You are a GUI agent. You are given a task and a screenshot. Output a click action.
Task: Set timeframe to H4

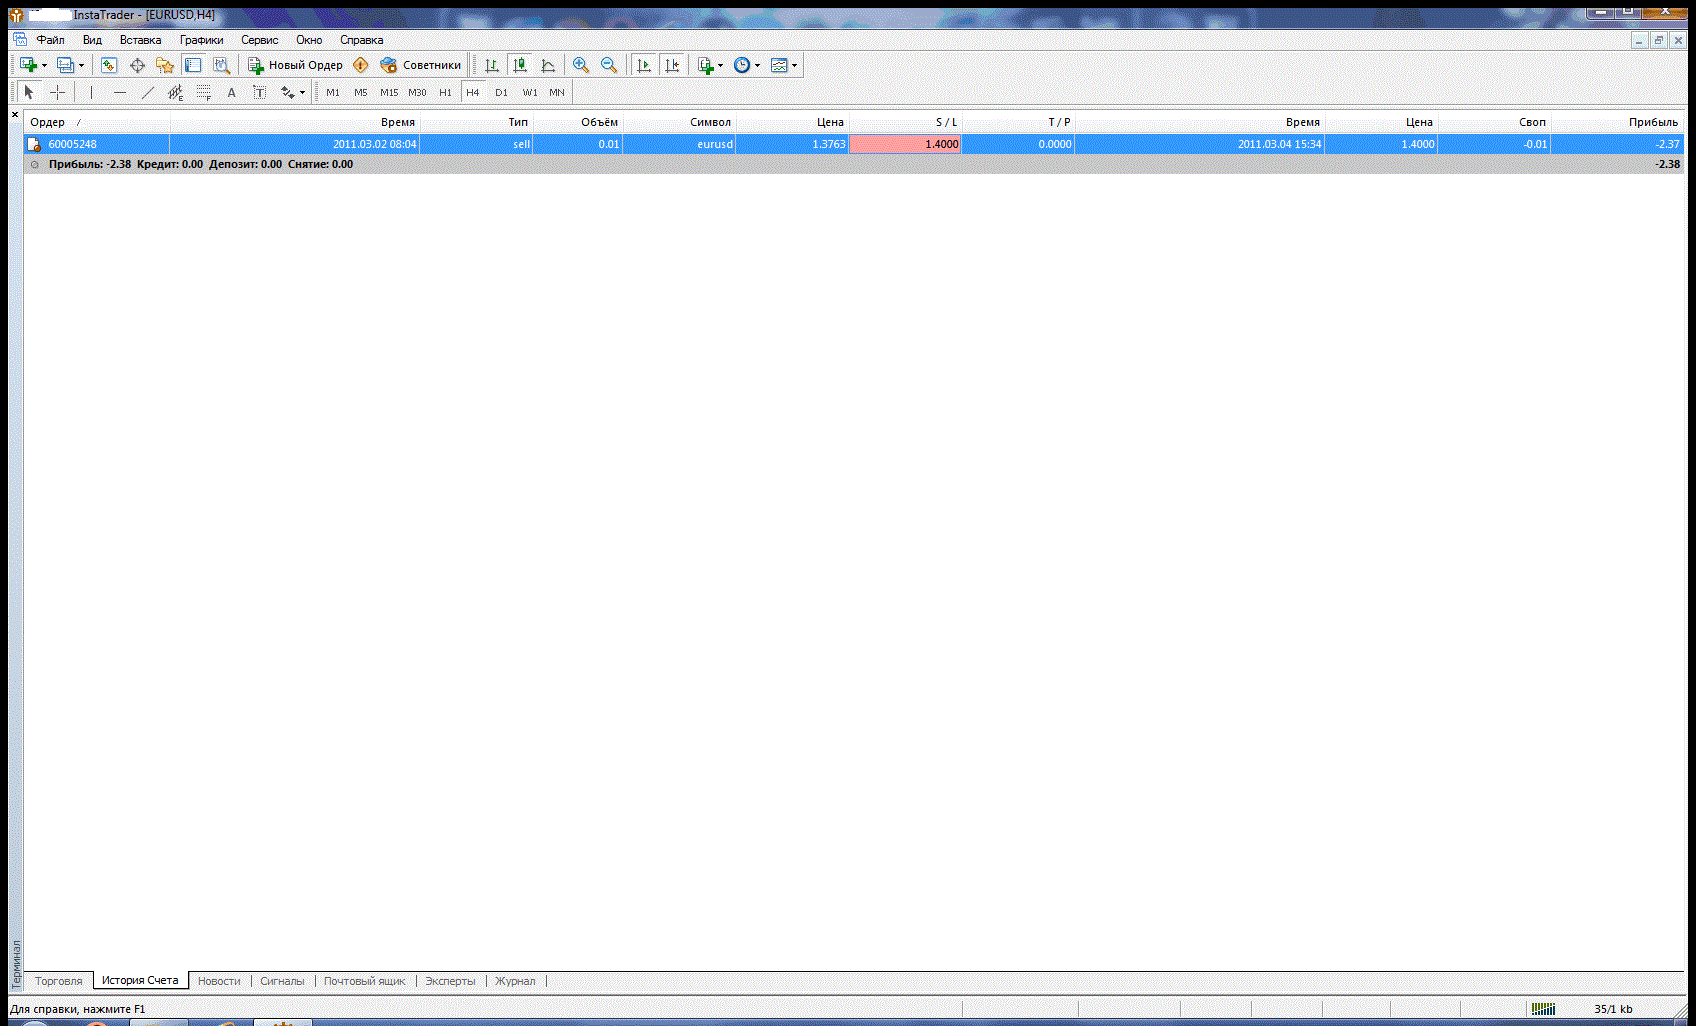click(473, 92)
